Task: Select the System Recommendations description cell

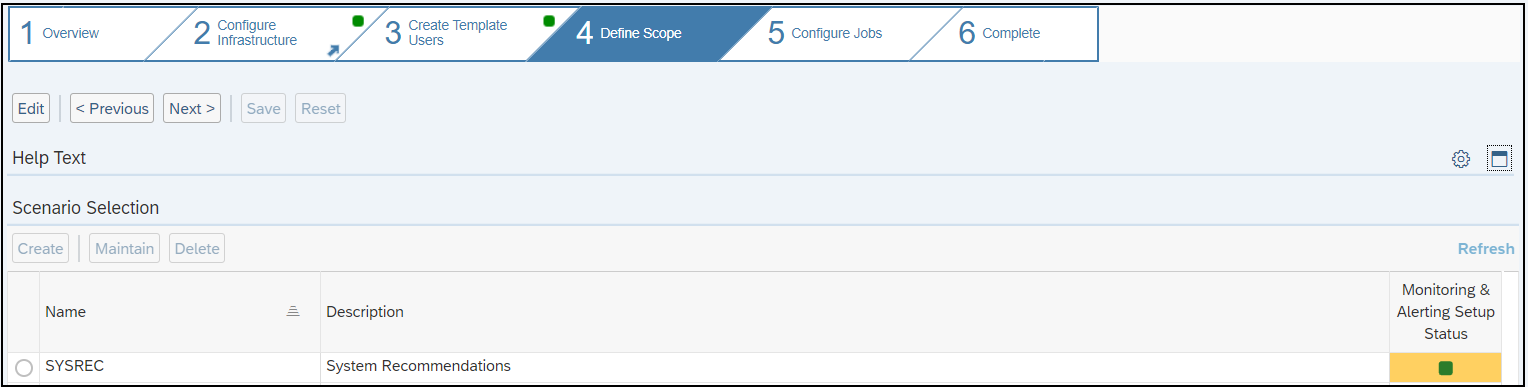Action: coord(854,367)
